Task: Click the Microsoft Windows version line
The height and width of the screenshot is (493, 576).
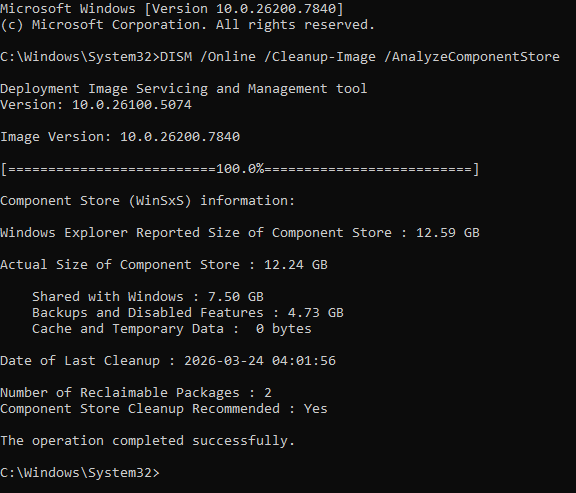Action: pos(172,8)
